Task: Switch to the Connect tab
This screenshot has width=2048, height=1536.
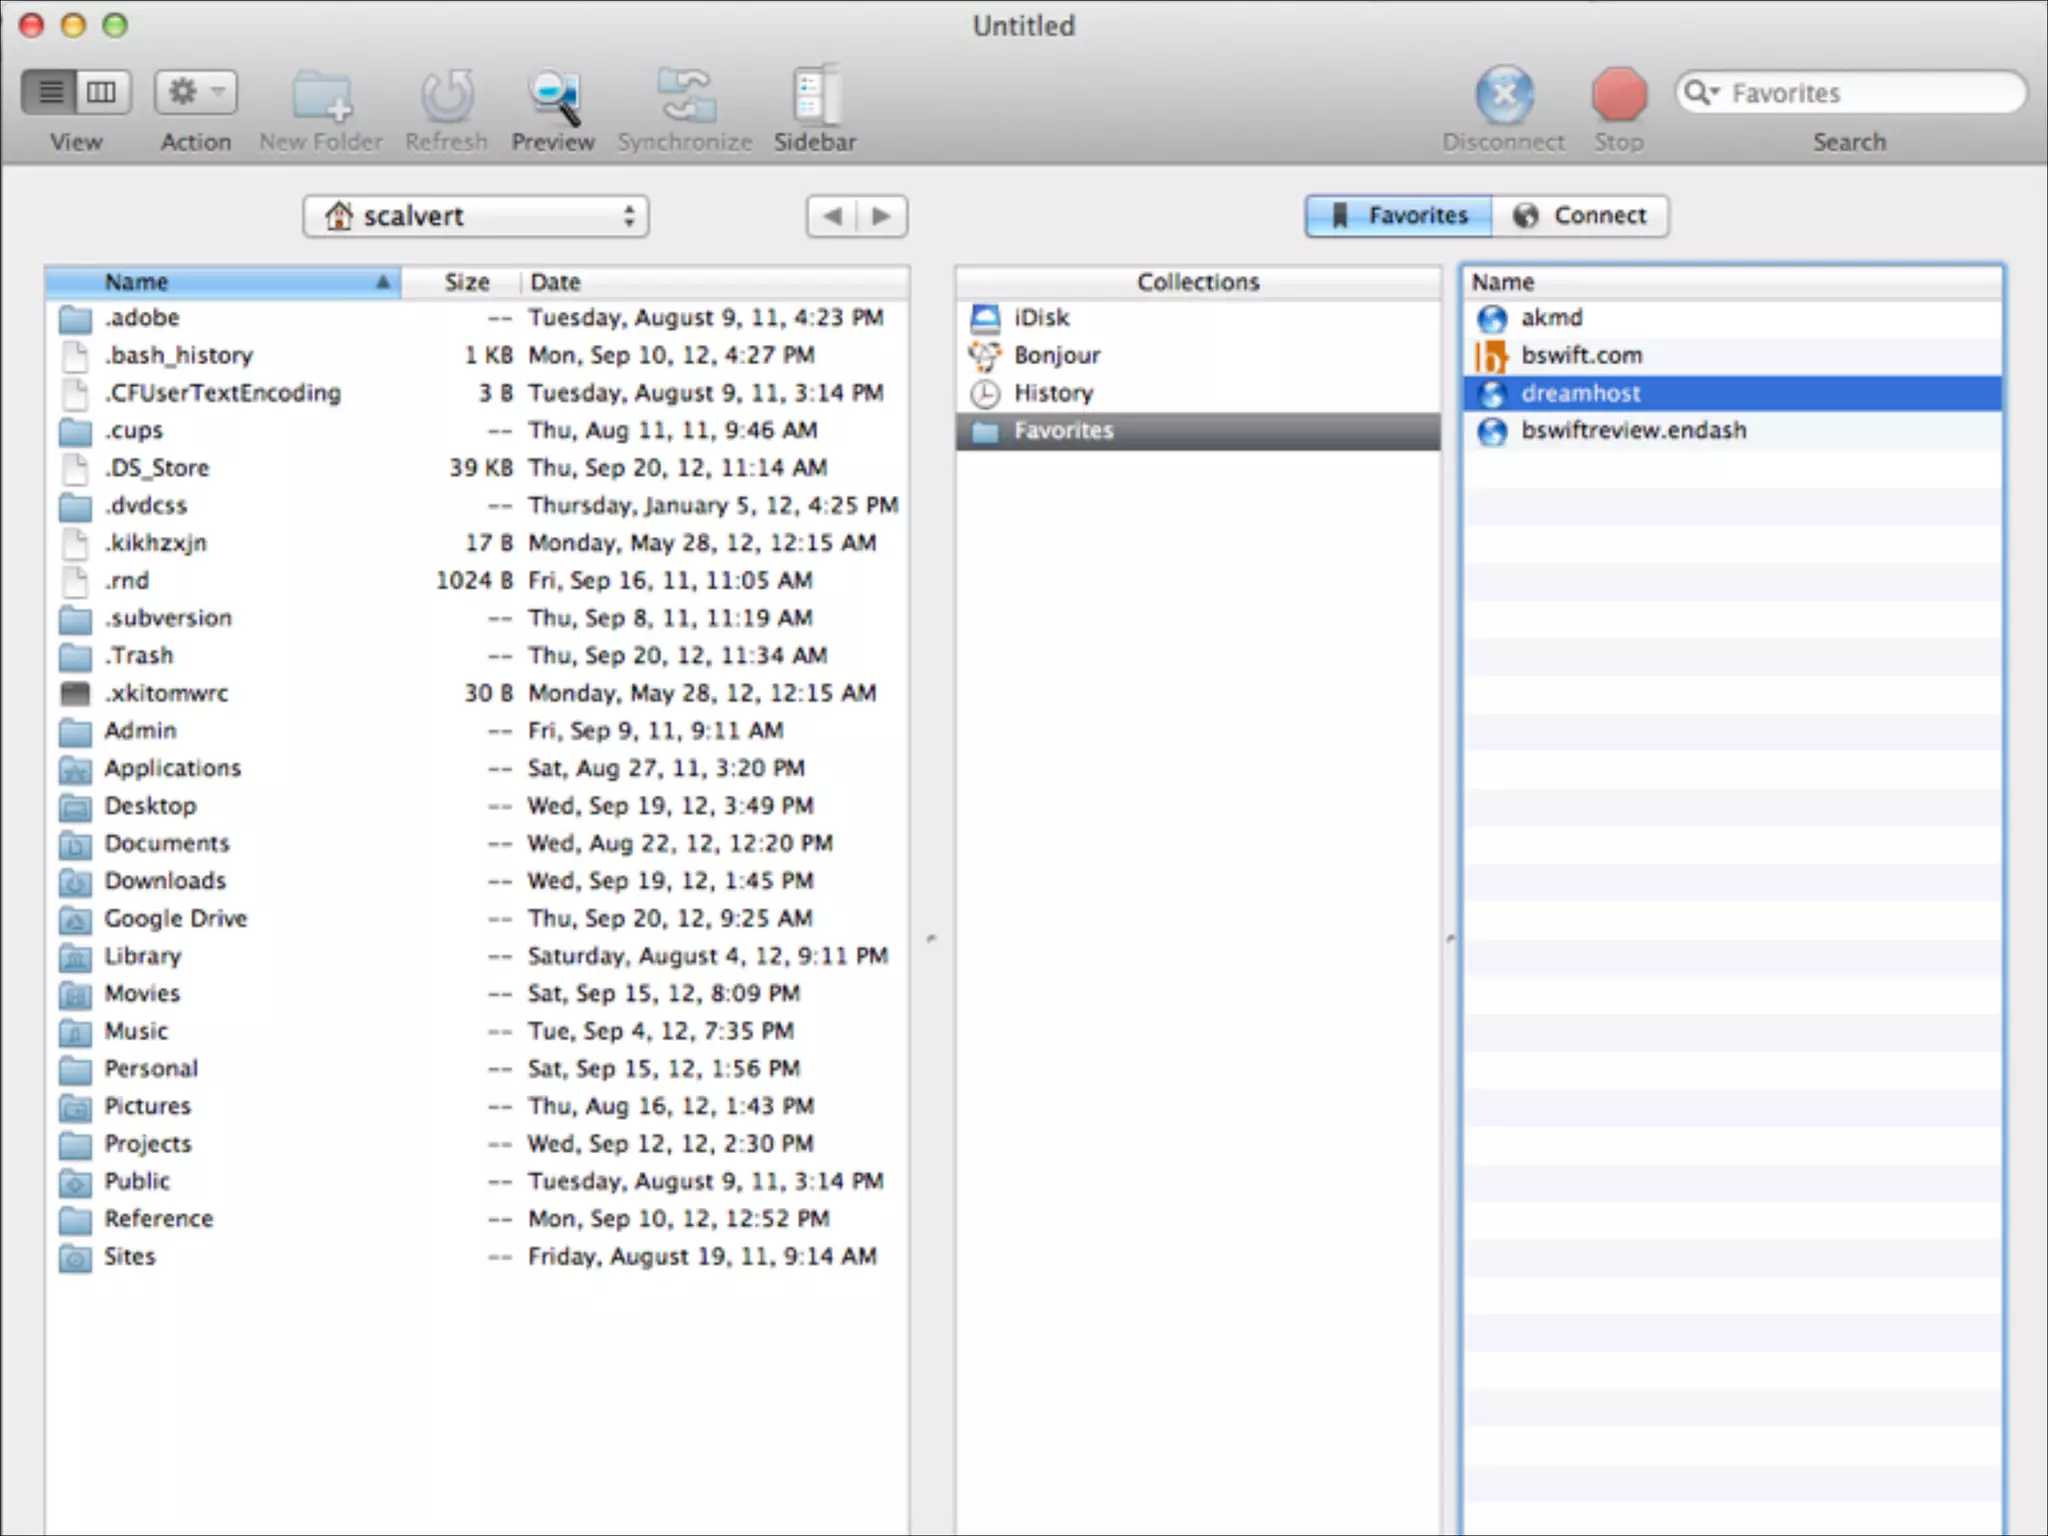Action: [1580, 216]
